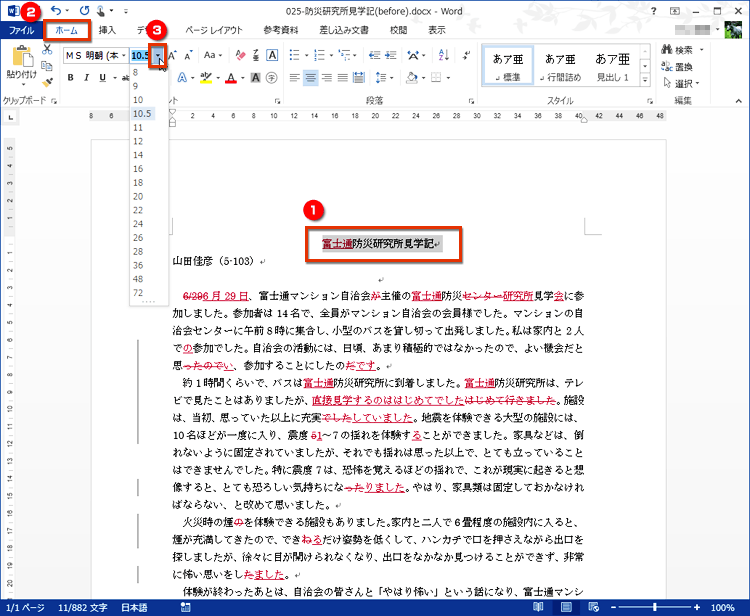Collapse the ribbon with the chevron
Screen dimensions: 750x616
tap(739, 101)
